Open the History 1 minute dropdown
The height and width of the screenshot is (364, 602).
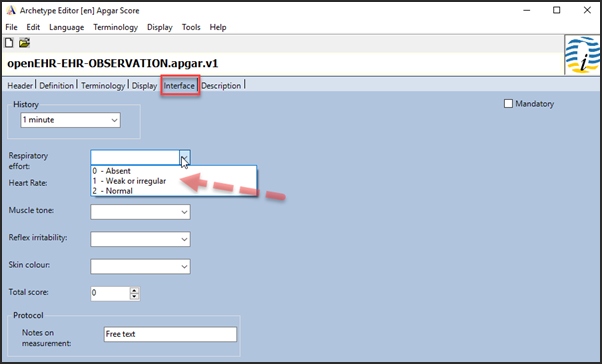tap(70, 120)
